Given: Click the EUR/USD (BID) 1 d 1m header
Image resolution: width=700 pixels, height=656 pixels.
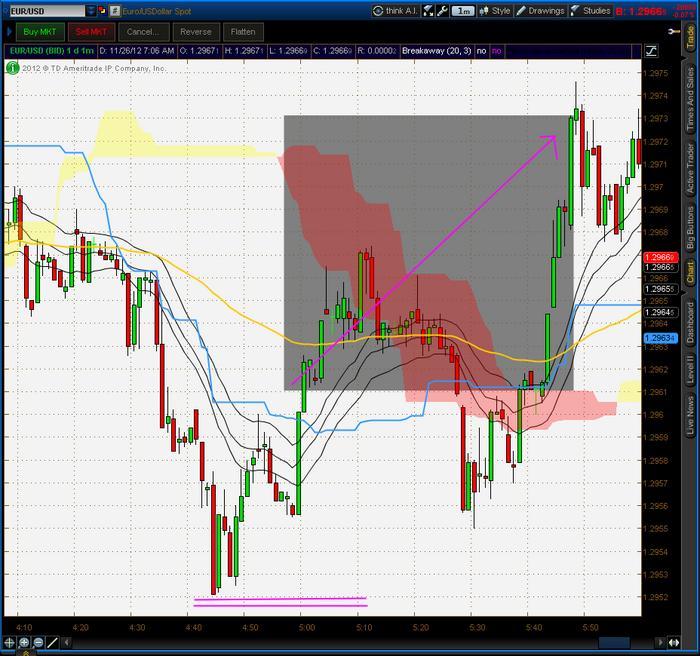Looking at the screenshot, I should click(x=51, y=51).
